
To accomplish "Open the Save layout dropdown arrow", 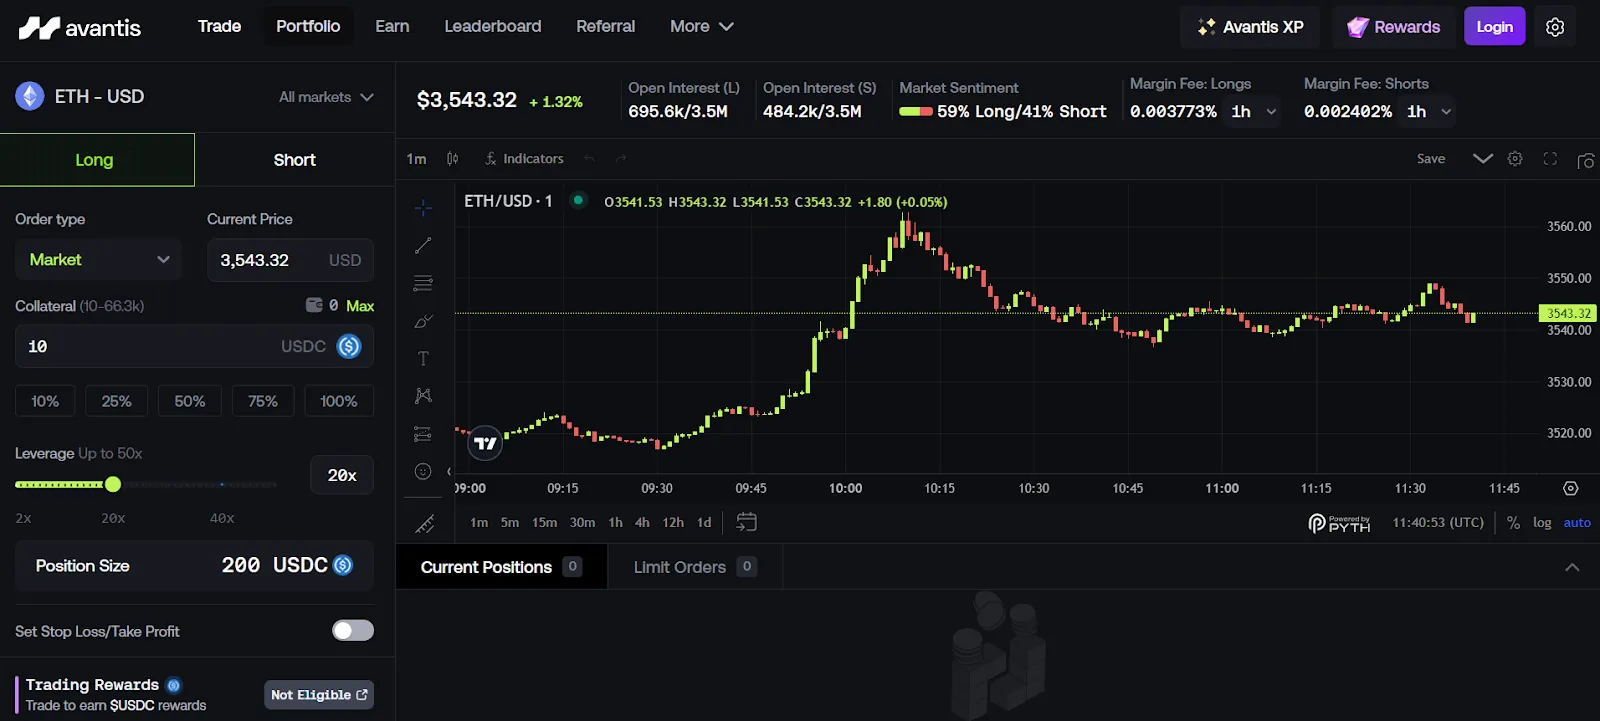I will click(x=1483, y=159).
